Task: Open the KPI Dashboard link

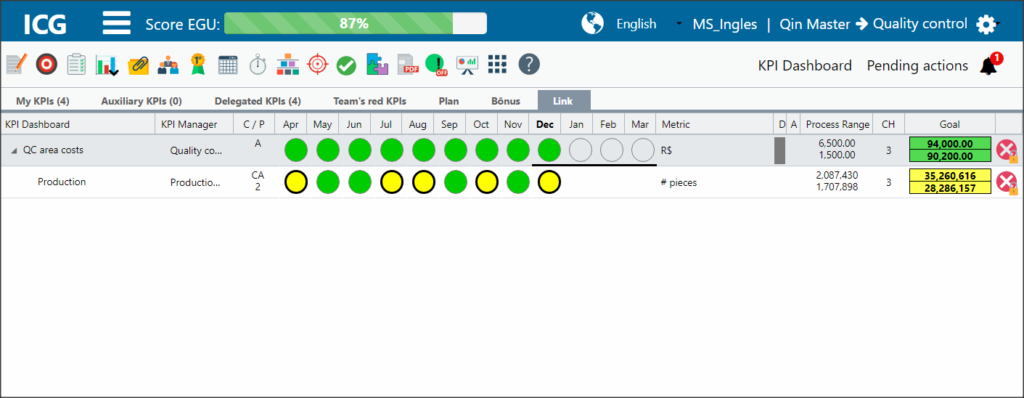Action: pyautogui.click(x=805, y=65)
